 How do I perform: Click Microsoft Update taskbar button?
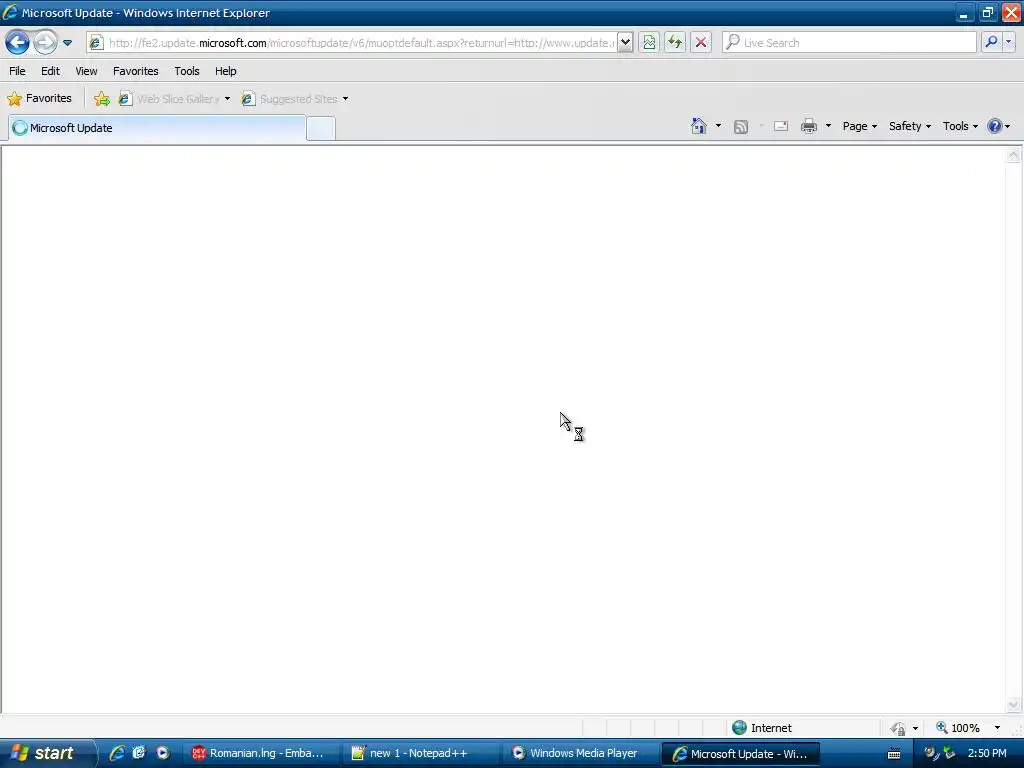741,754
